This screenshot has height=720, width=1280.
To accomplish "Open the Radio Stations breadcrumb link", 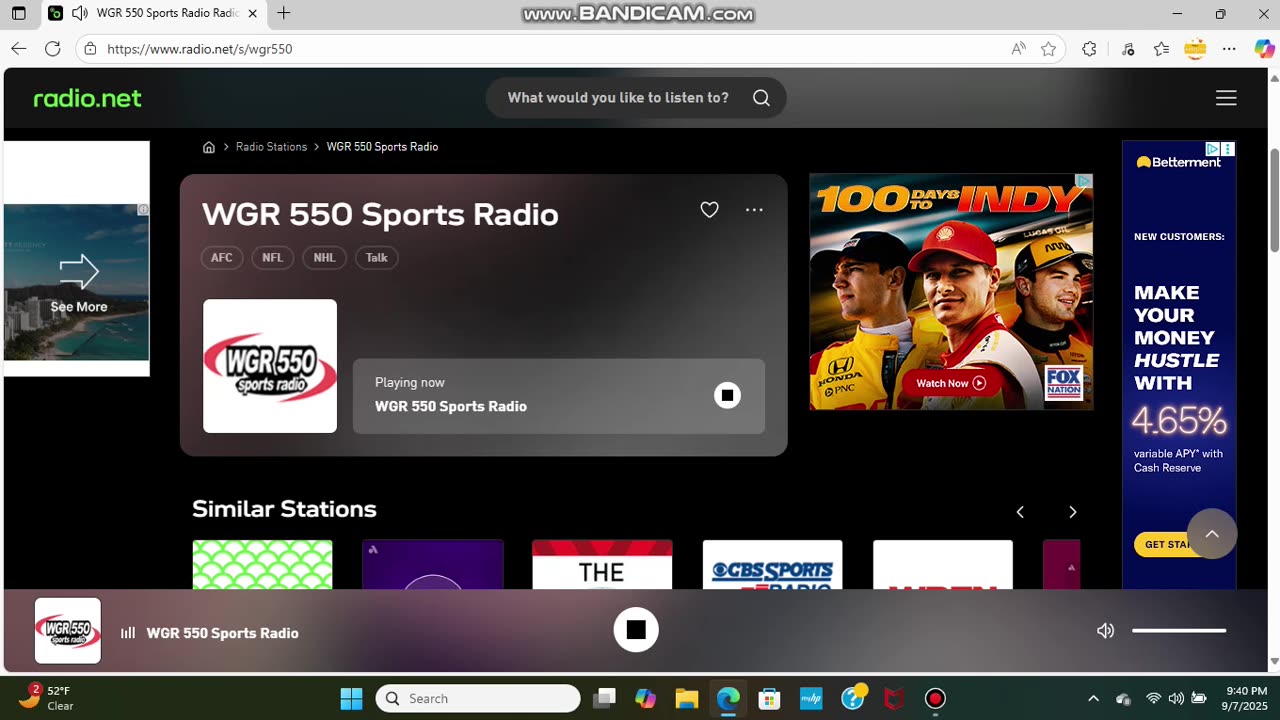I will point(271,147).
